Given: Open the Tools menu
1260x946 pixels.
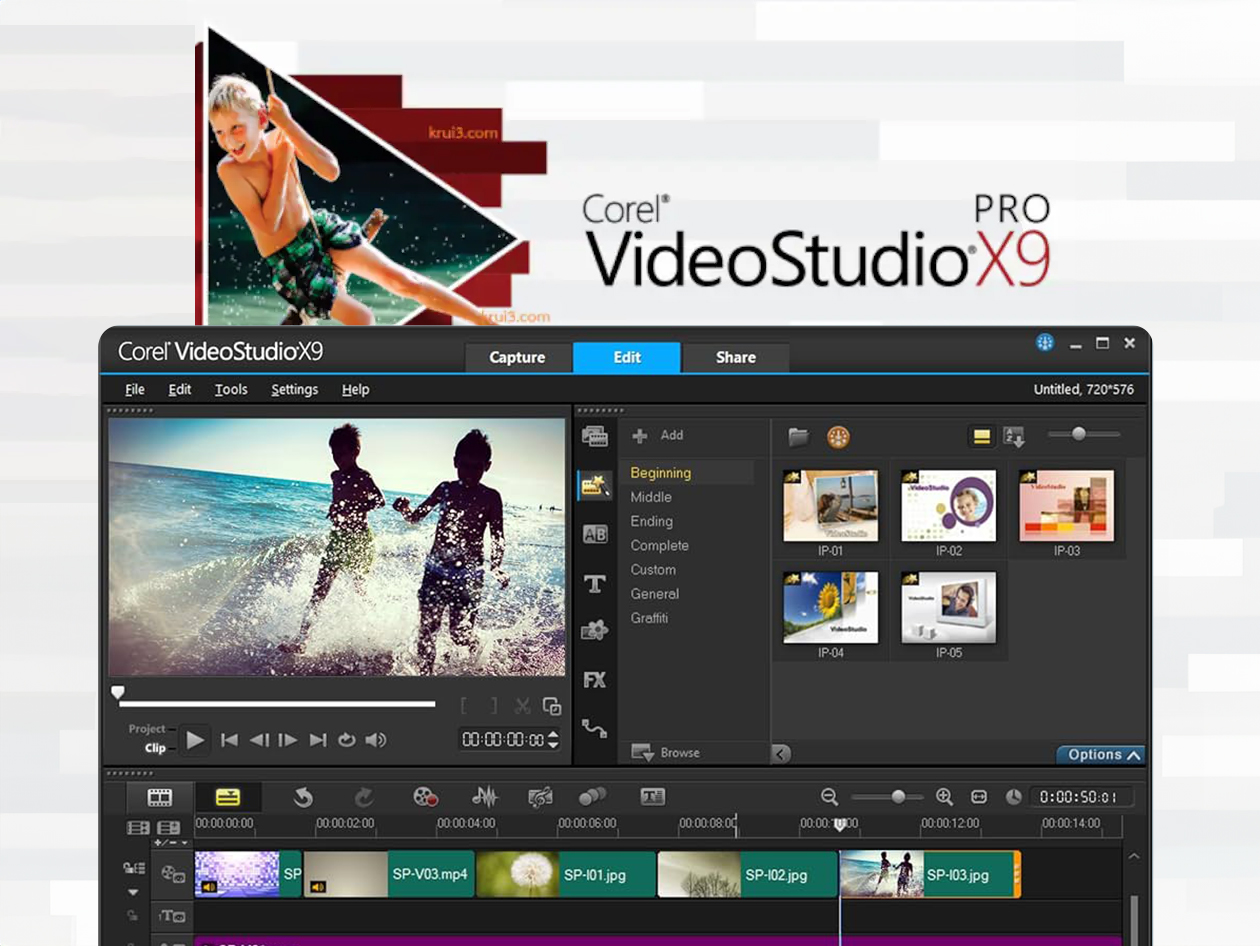Looking at the screenshot, I should pyautogui.click(x=231, y=389).
